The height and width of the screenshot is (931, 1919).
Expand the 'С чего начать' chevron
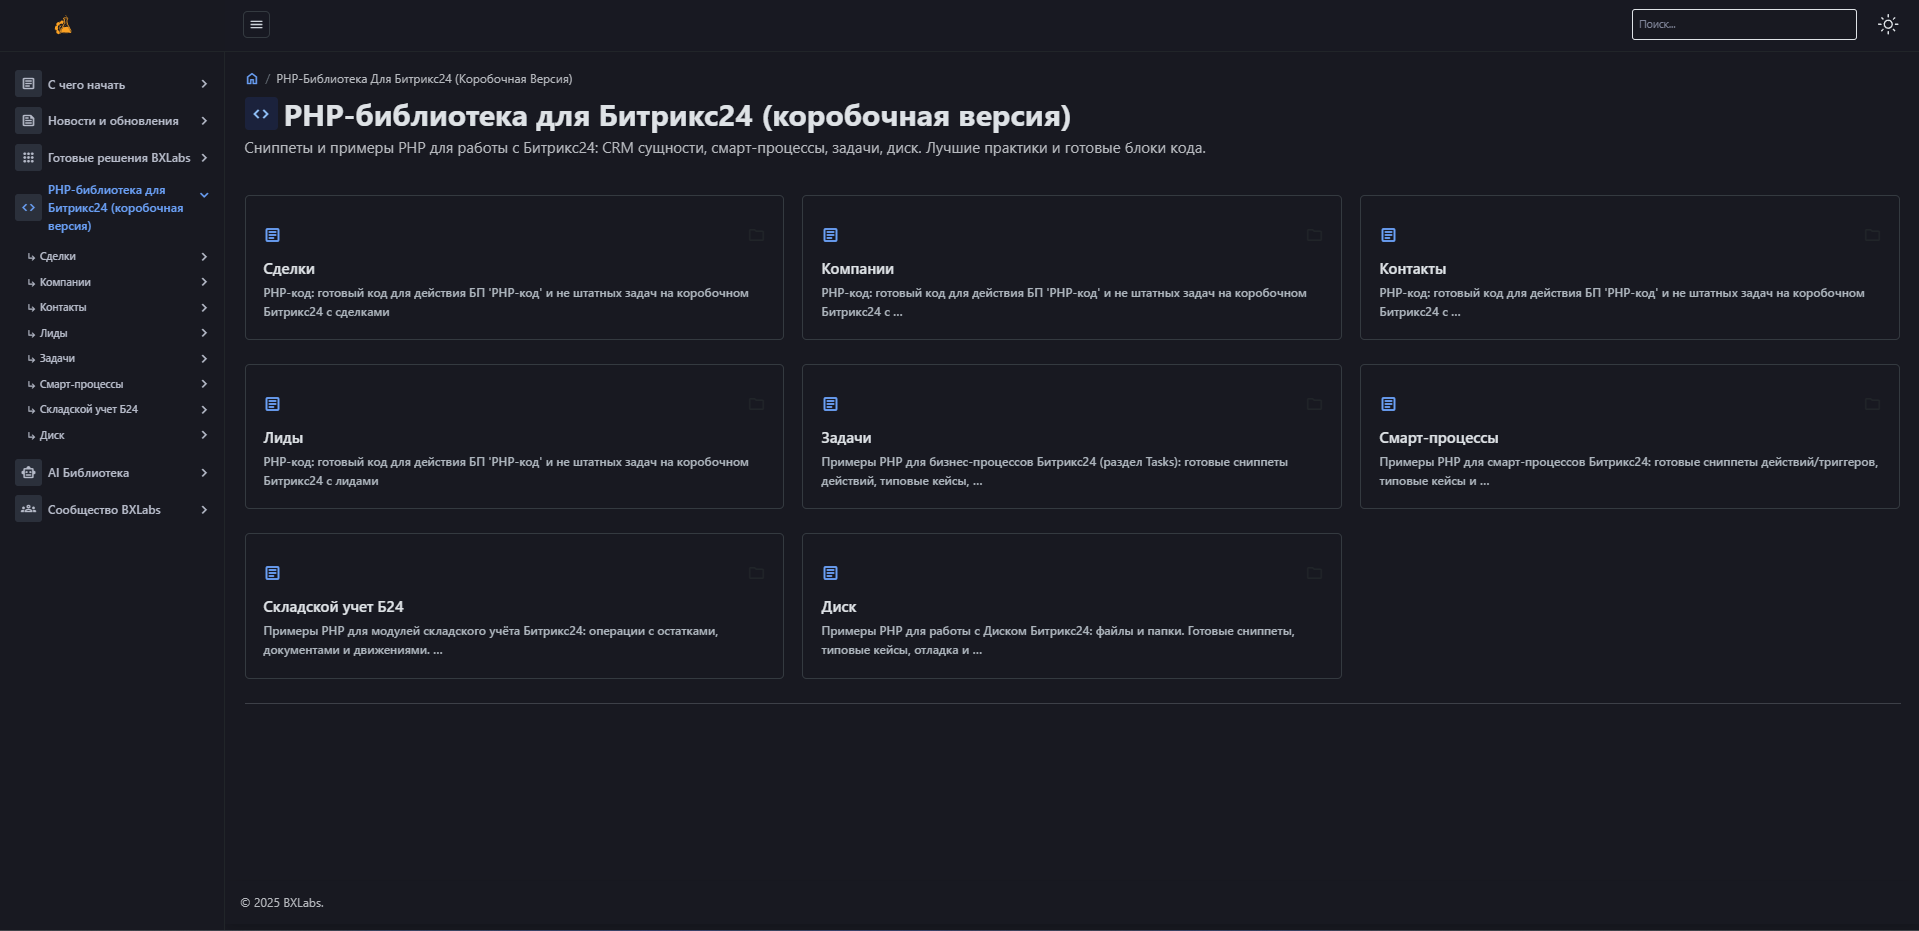[x=204, y=84]
